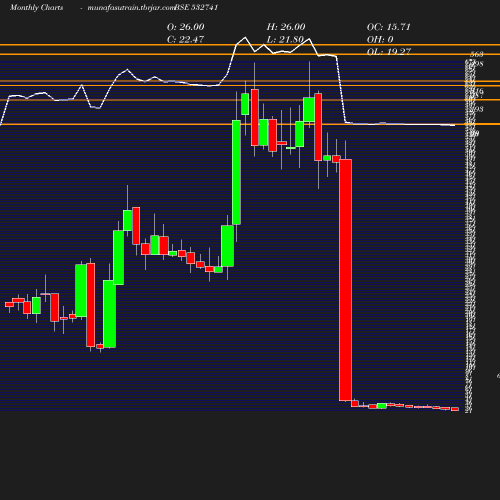This screenshot has height=500, width=500.
Task: Select the close value "C: 22.47"
Action: coord(185,39)
